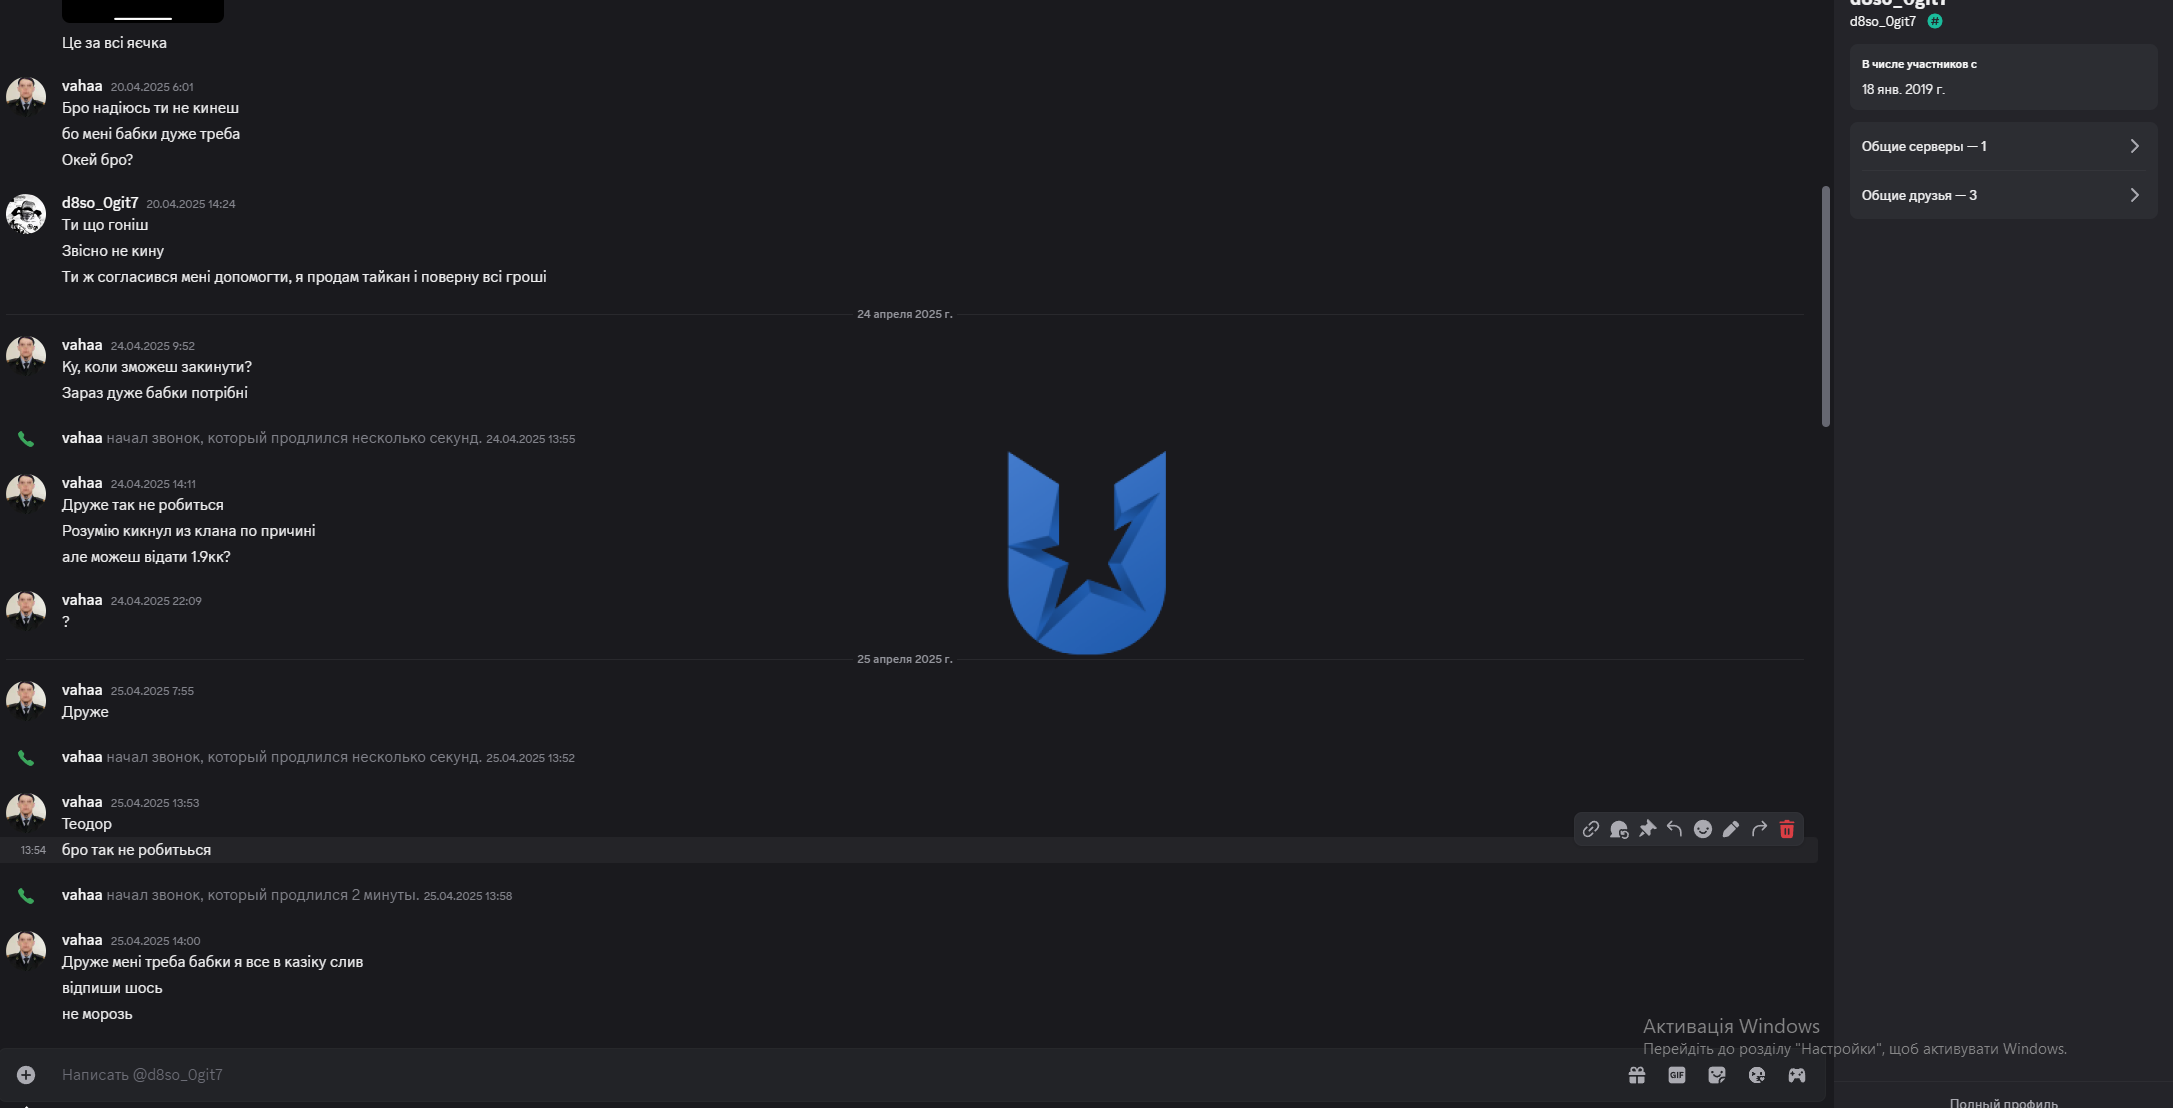
Task: Open vahaa avatar at 25.04.2025 14:00
Action: coord(26,951)
